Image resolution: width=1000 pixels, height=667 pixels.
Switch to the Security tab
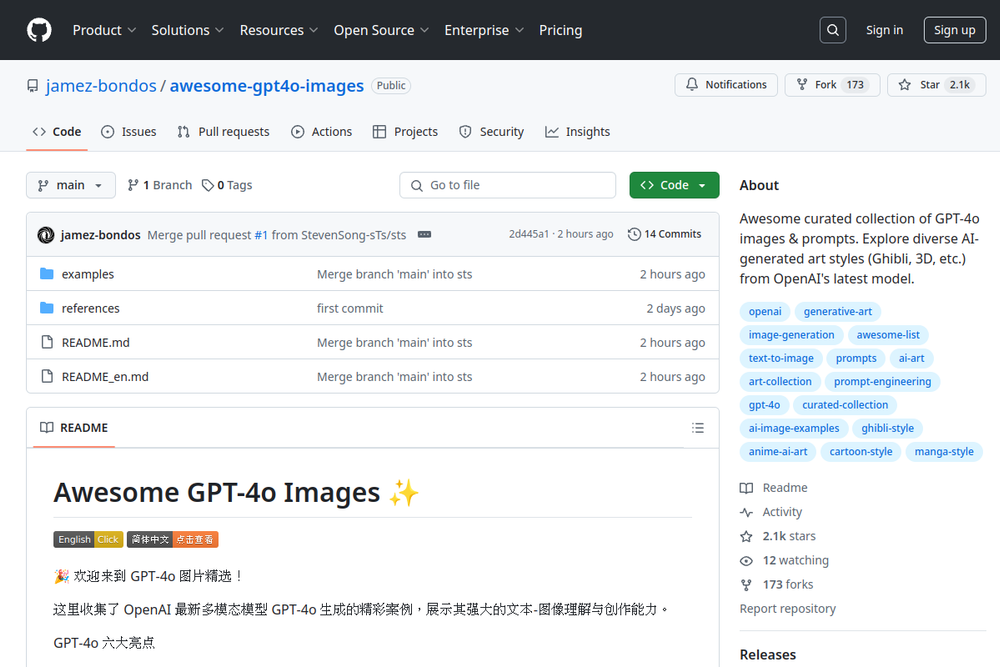point(491,131)
